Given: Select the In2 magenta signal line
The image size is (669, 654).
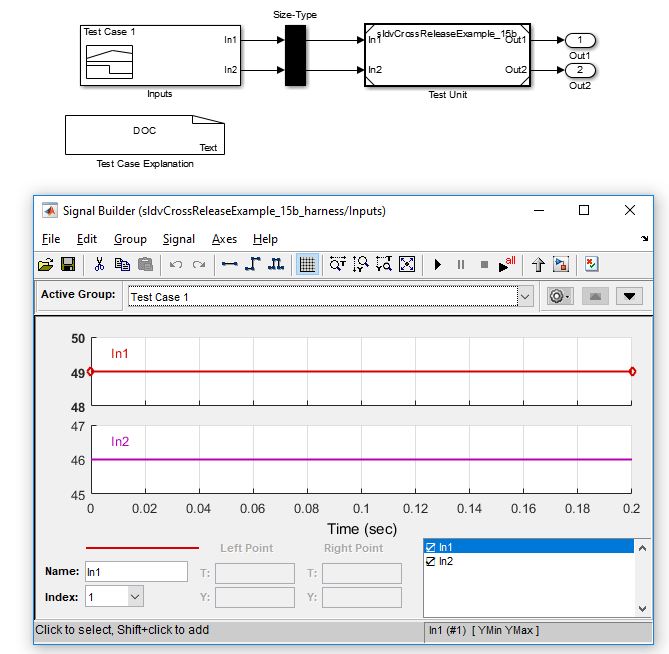Looking at the screenshot, I should coord(361,459).
